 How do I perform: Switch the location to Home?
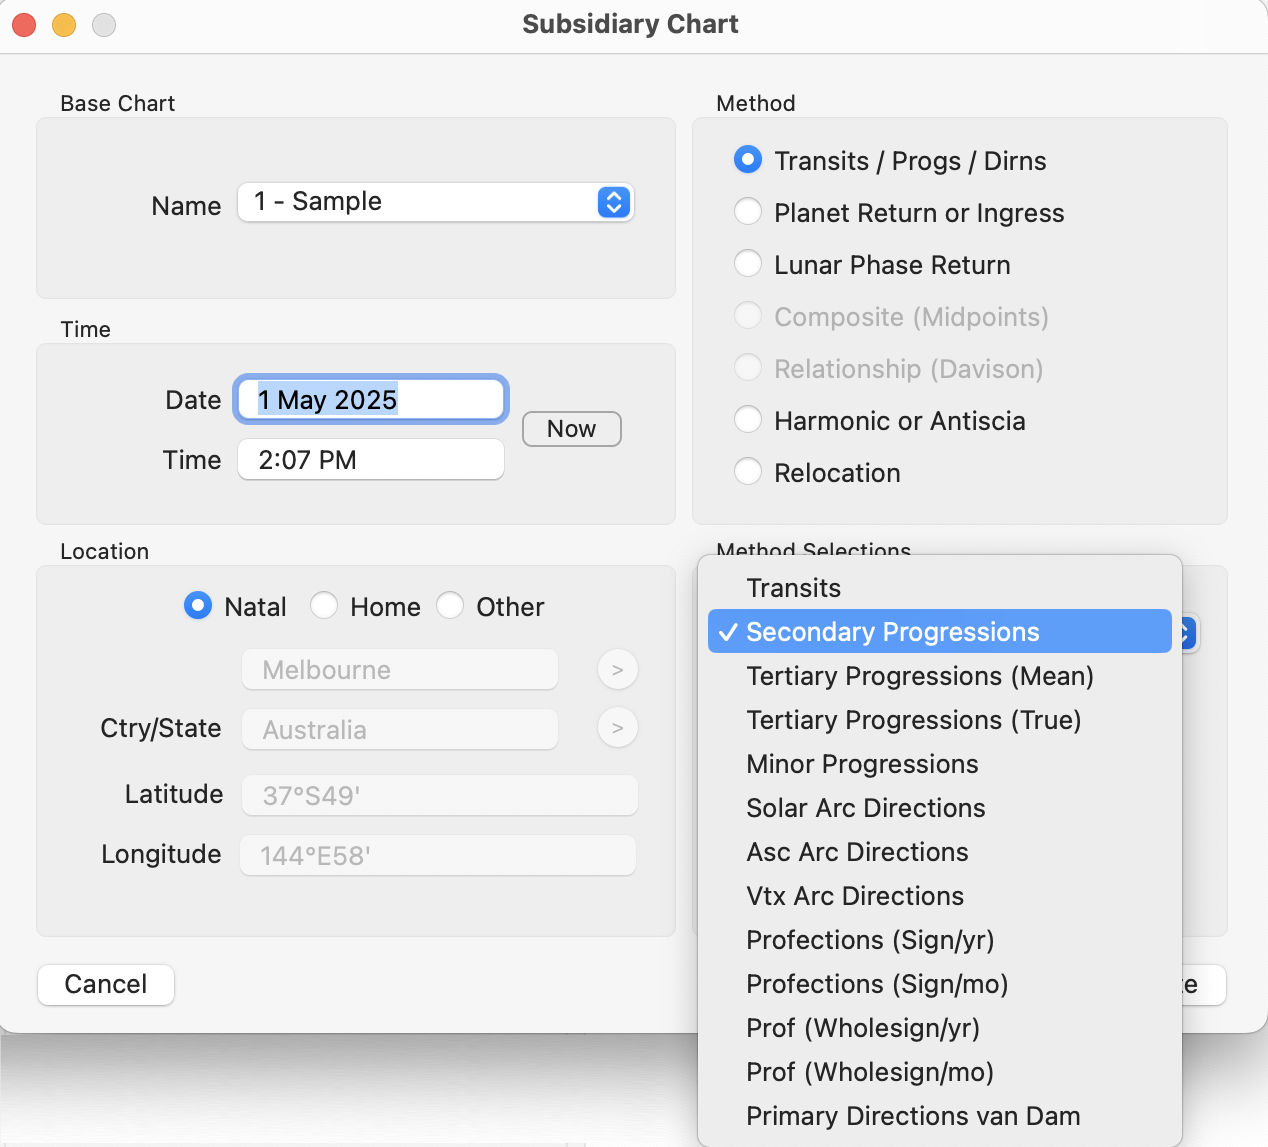point(324,605)
